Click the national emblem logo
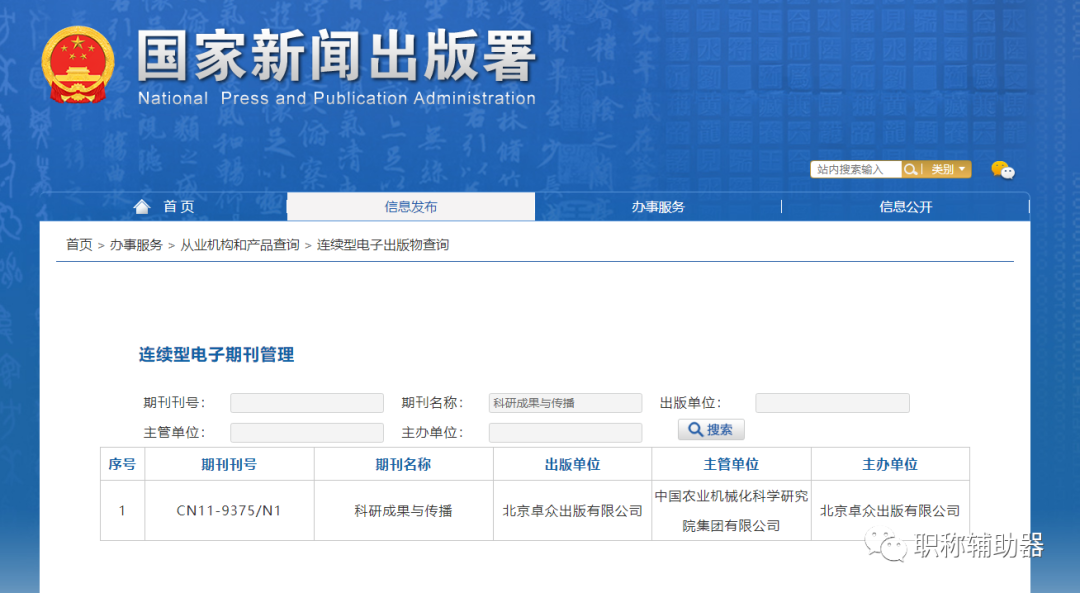Image resolution: width=1080 pixels, height=593 pixels. point(78,62)
